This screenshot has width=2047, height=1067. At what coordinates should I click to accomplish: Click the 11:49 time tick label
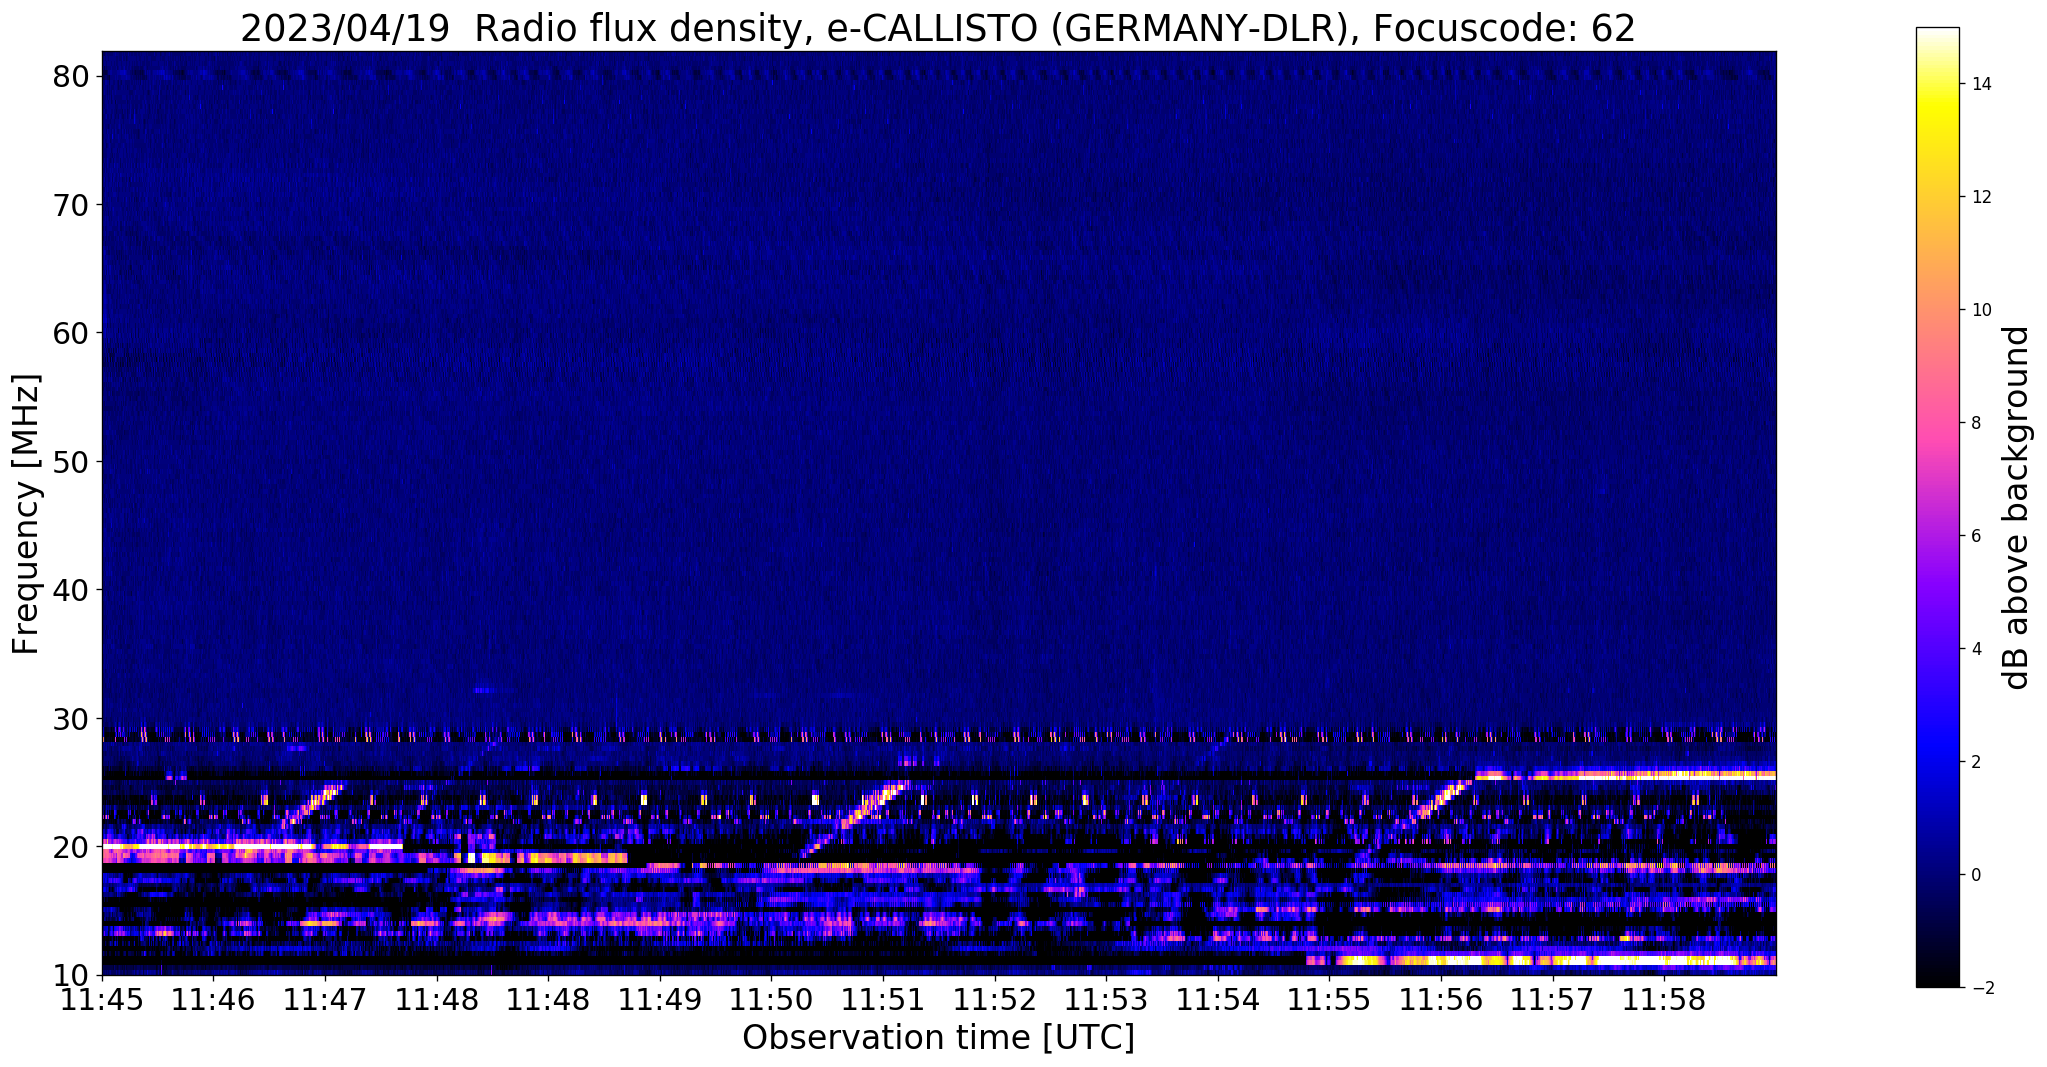coord(660,1000)
